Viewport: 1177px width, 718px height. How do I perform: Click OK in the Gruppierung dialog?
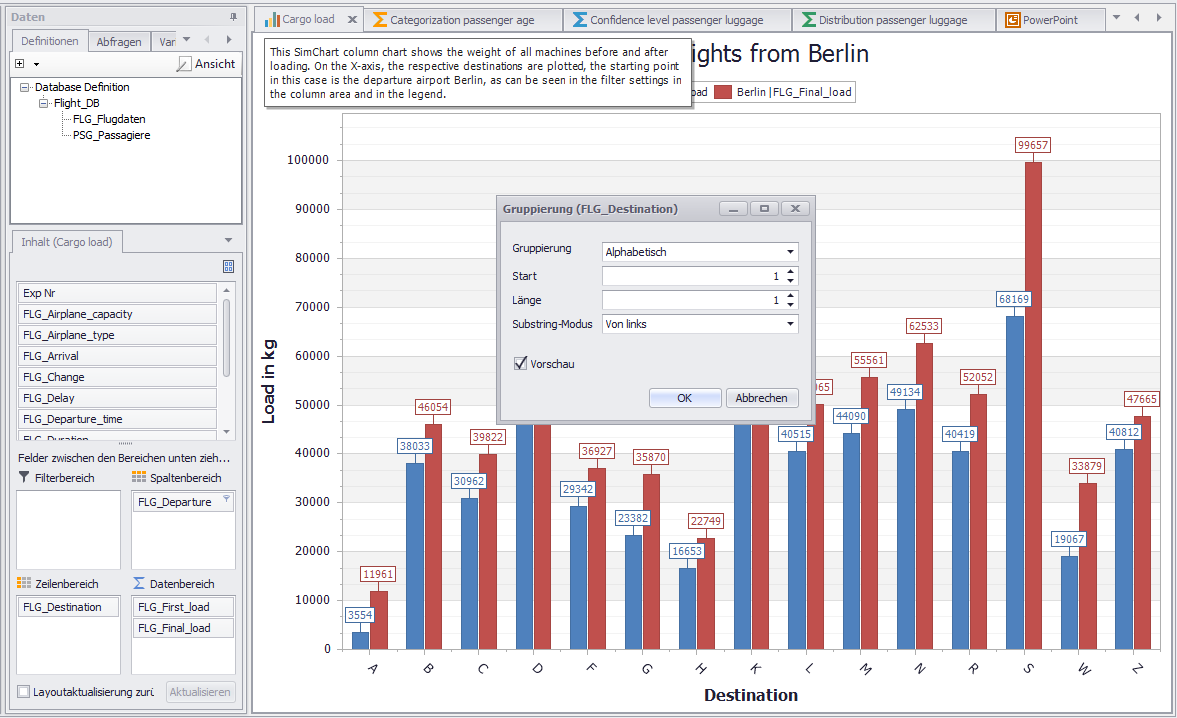point(684,398)
